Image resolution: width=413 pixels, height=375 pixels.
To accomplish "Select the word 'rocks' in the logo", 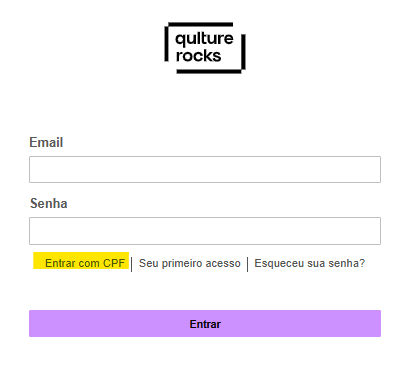I will point(198,56).
